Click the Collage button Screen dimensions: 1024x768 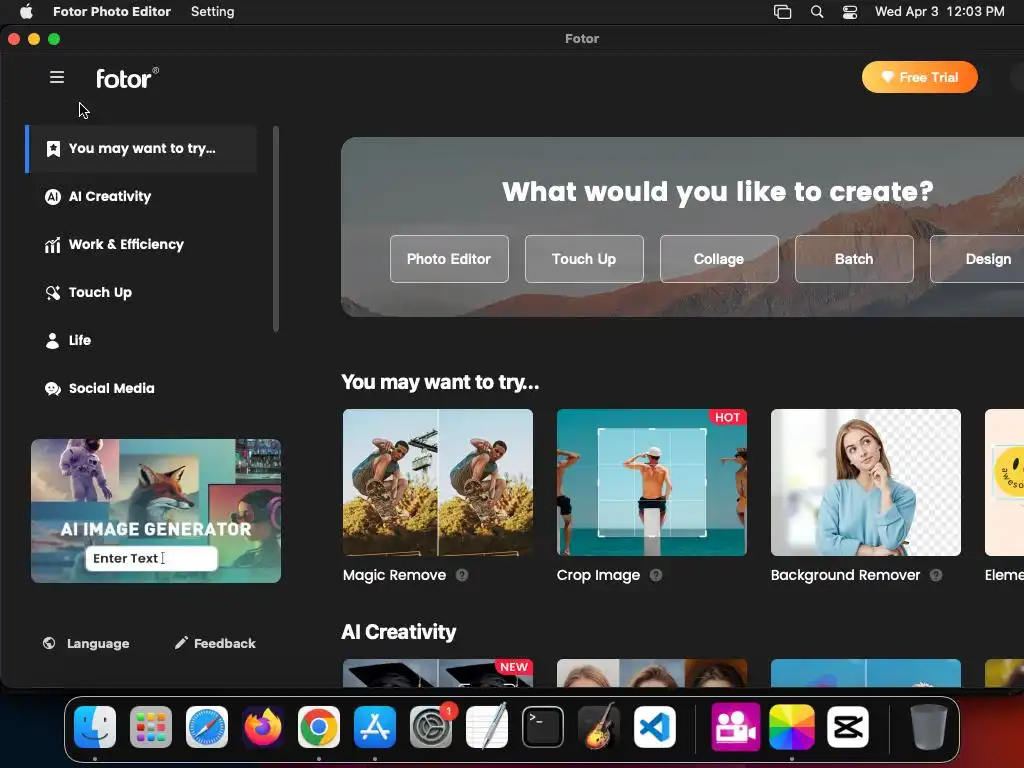pos(719,259)
